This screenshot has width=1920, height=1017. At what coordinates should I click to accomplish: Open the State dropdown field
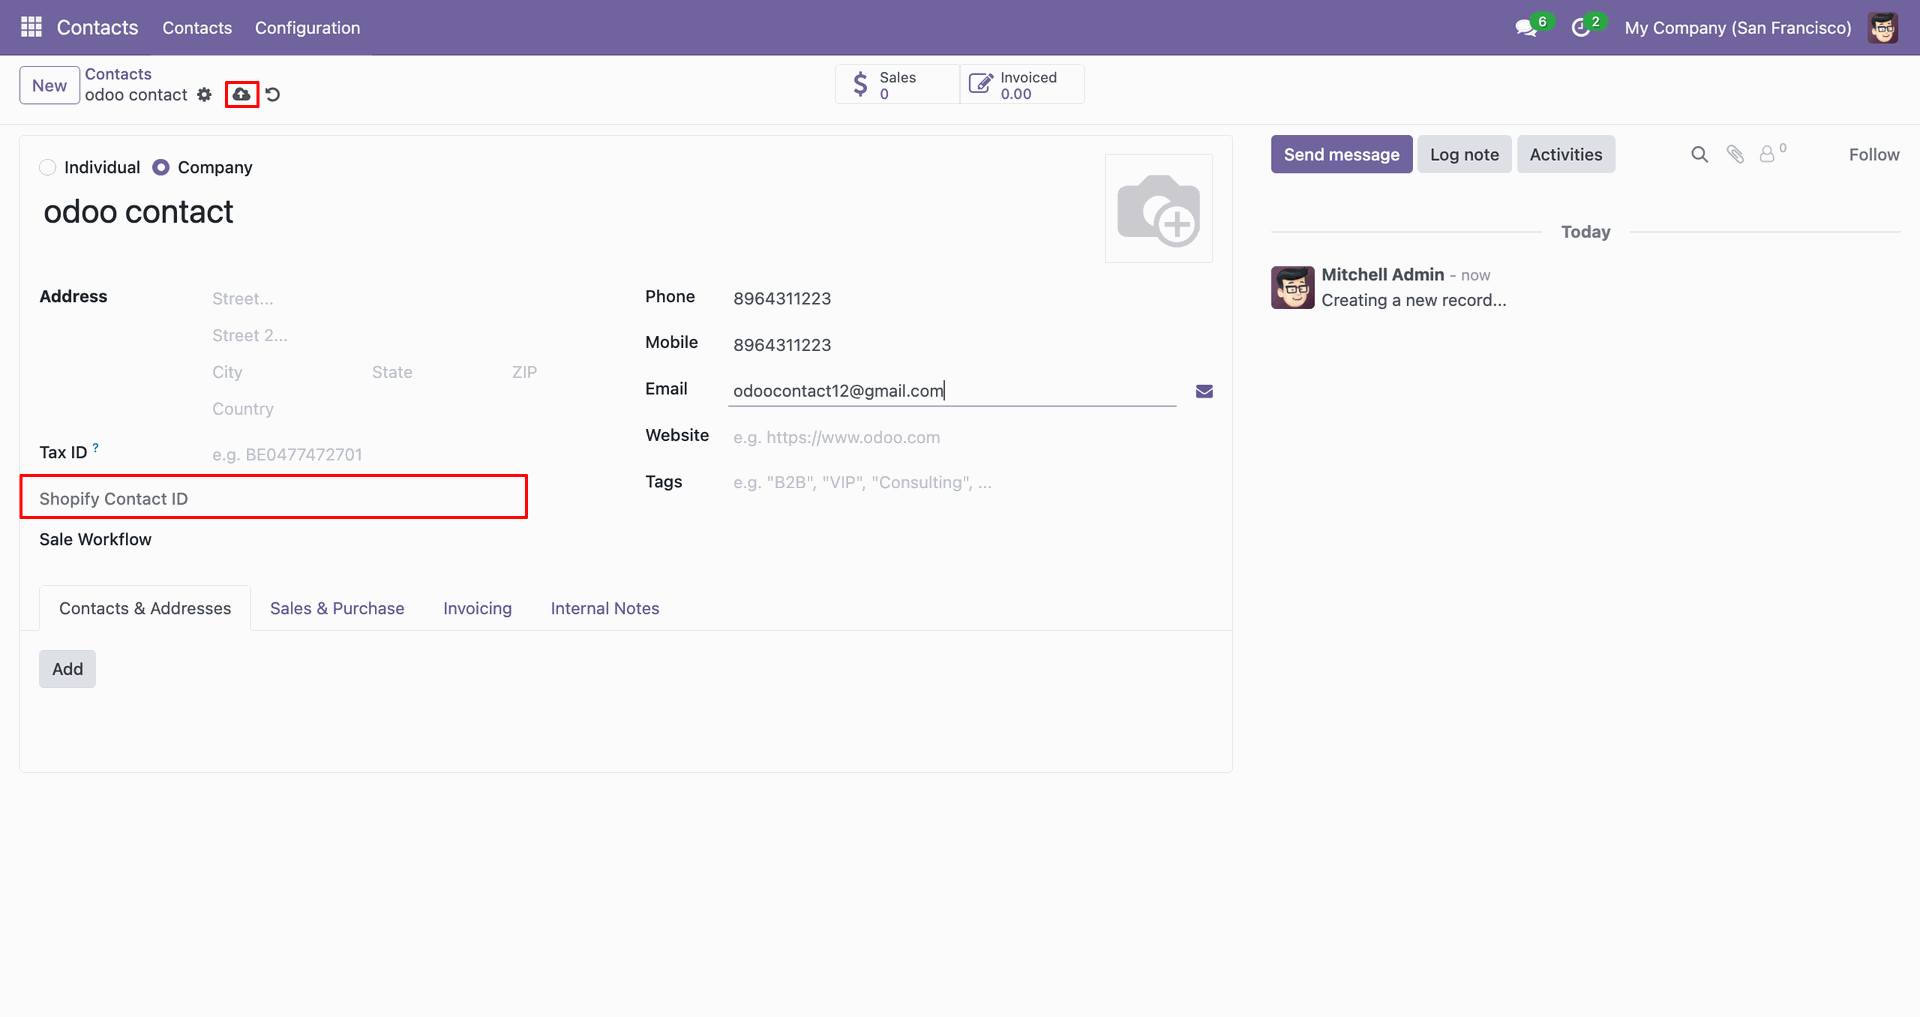435,372
